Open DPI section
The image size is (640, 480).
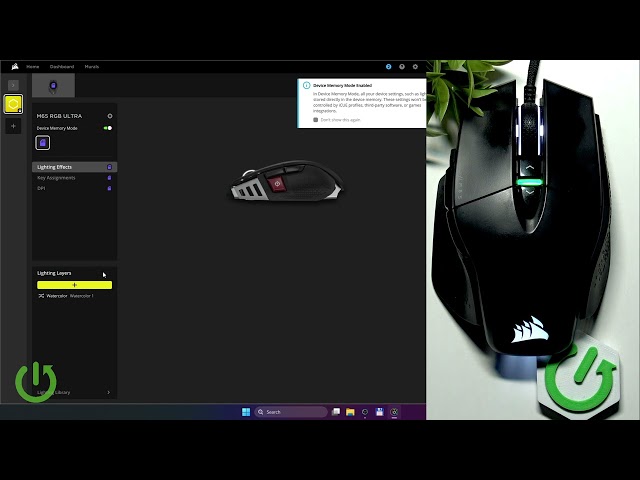tap(74, 188)
